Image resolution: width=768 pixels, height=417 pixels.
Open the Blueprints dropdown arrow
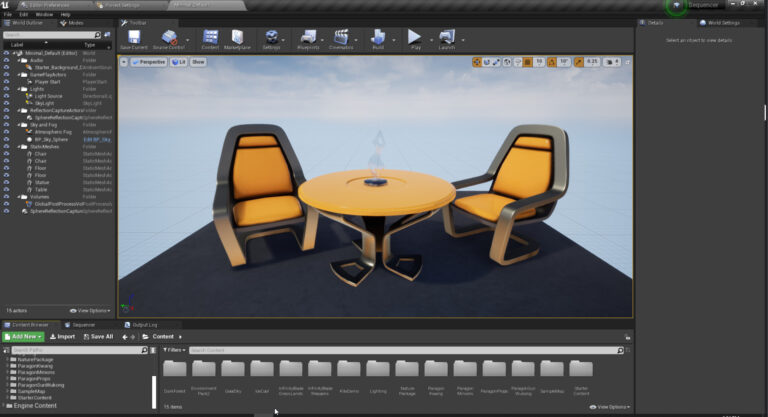point(322,40)
